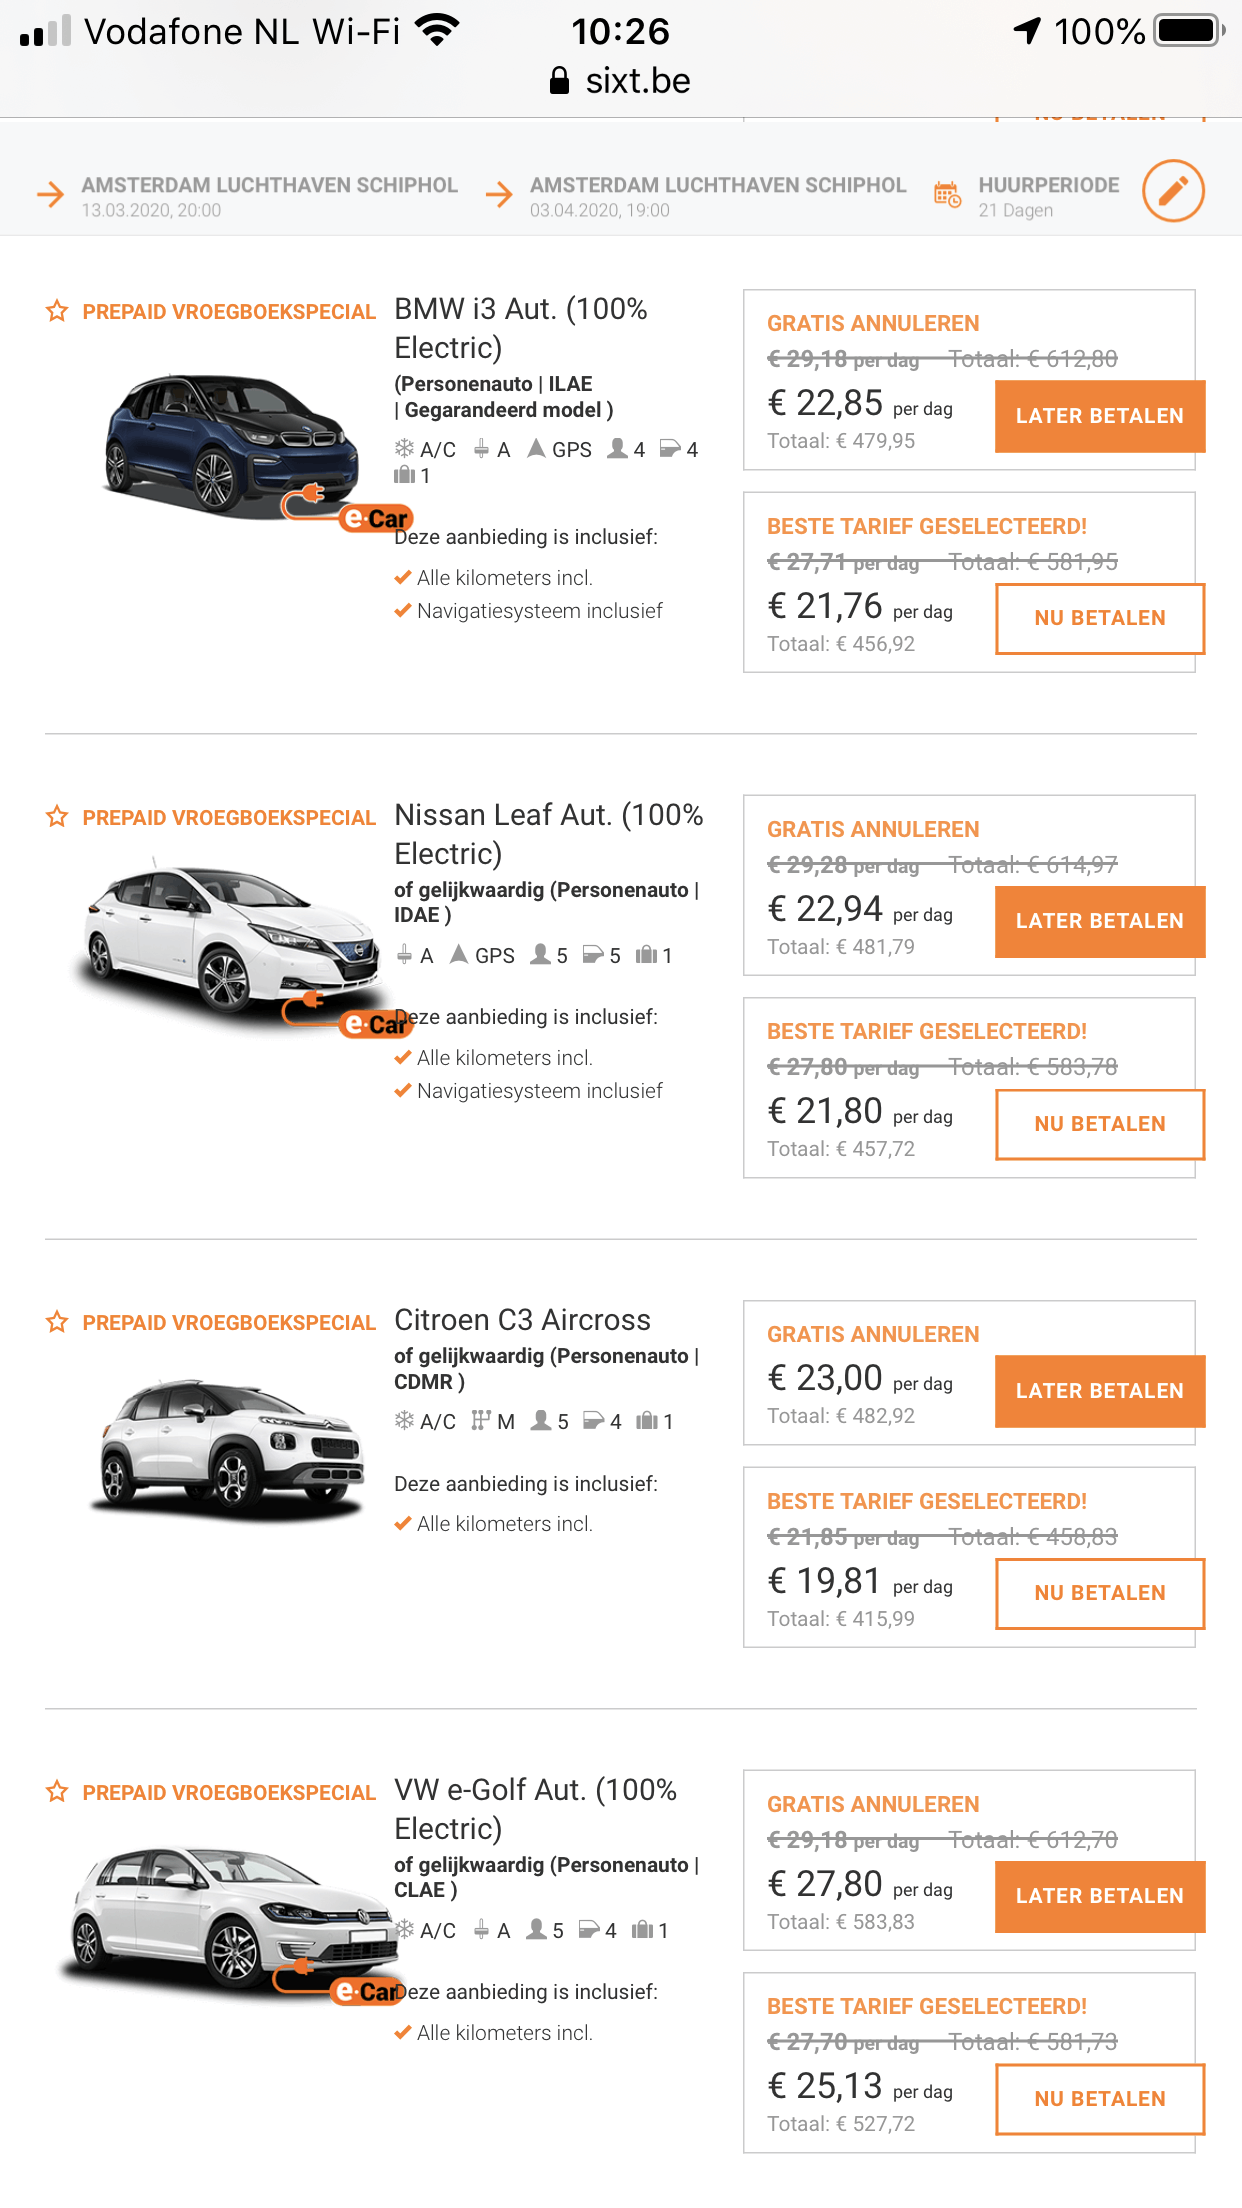
Task: Tap the lock icon in the address bar
Action: click(x=559, y=81)
